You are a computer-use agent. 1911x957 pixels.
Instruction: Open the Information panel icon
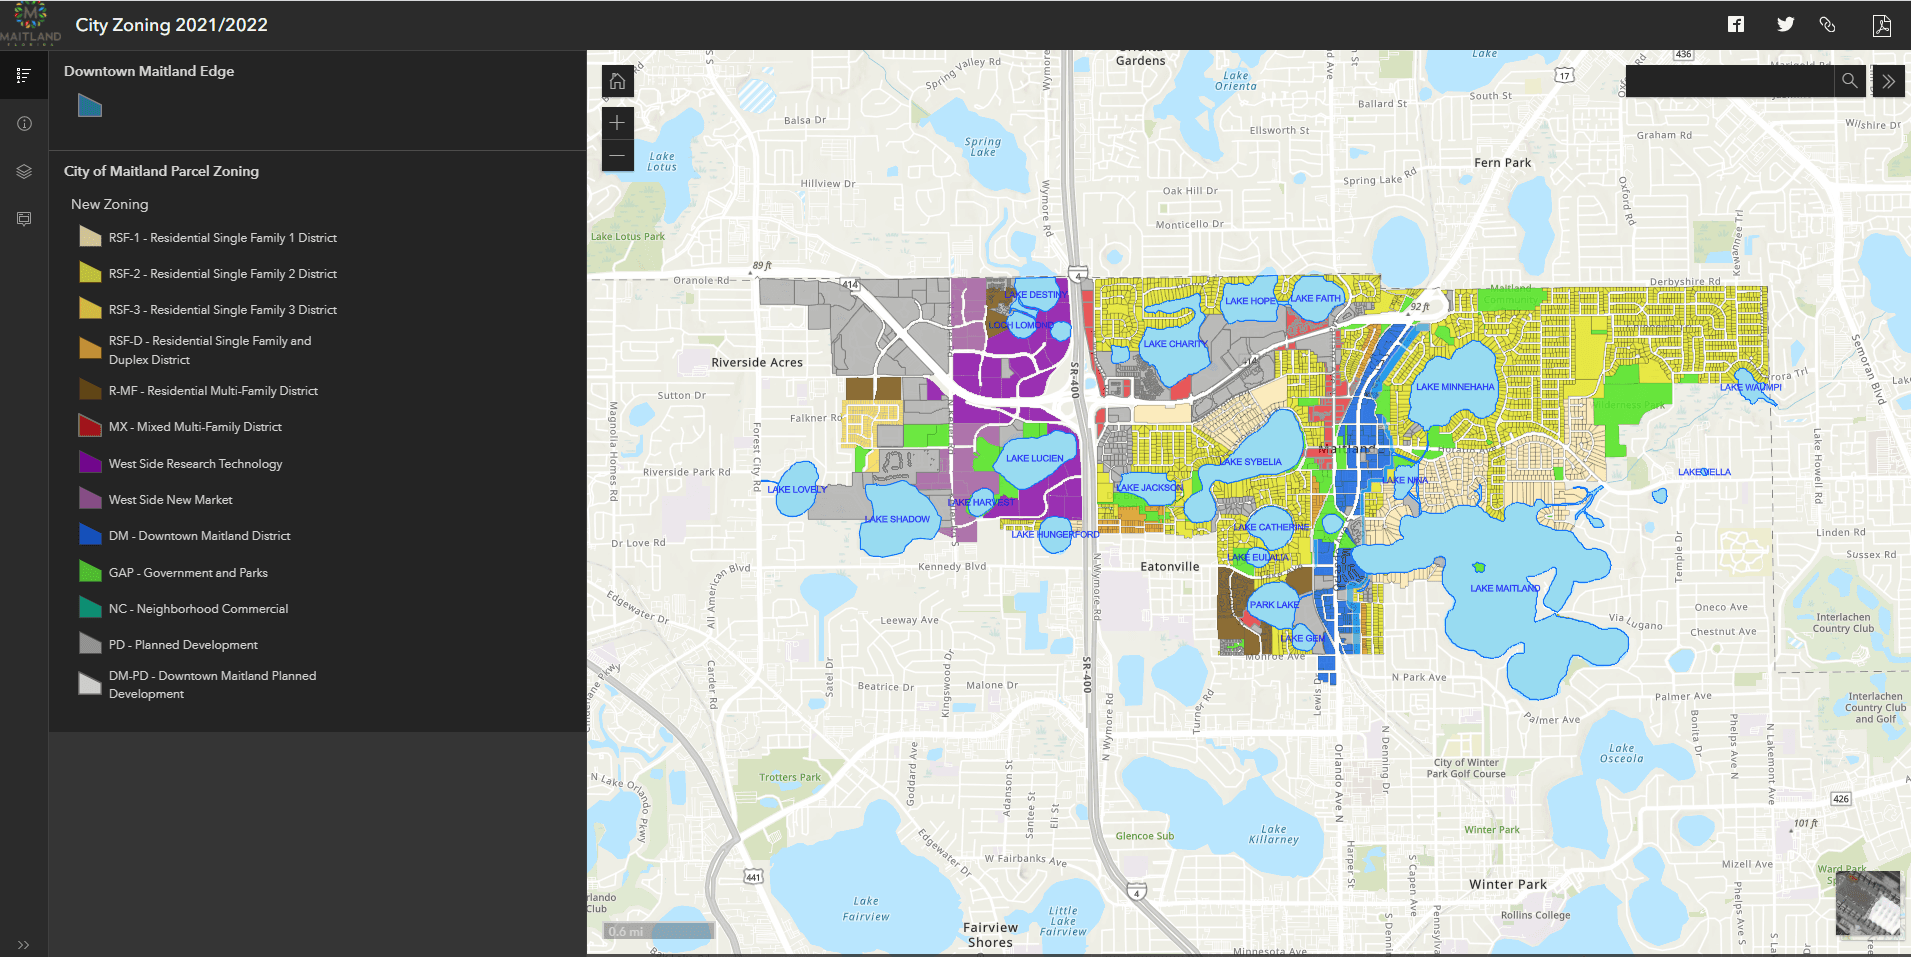click(x=23, y=123)
